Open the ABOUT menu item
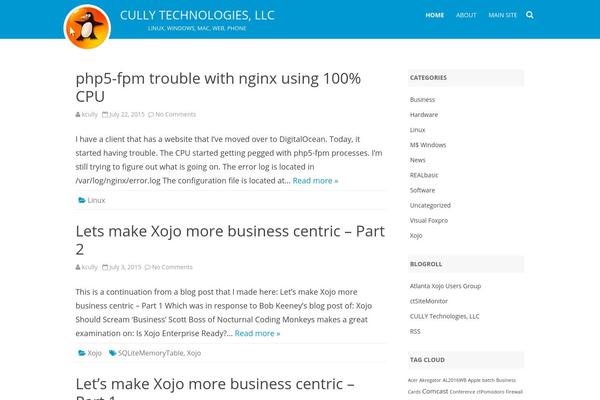 (466, 15)
